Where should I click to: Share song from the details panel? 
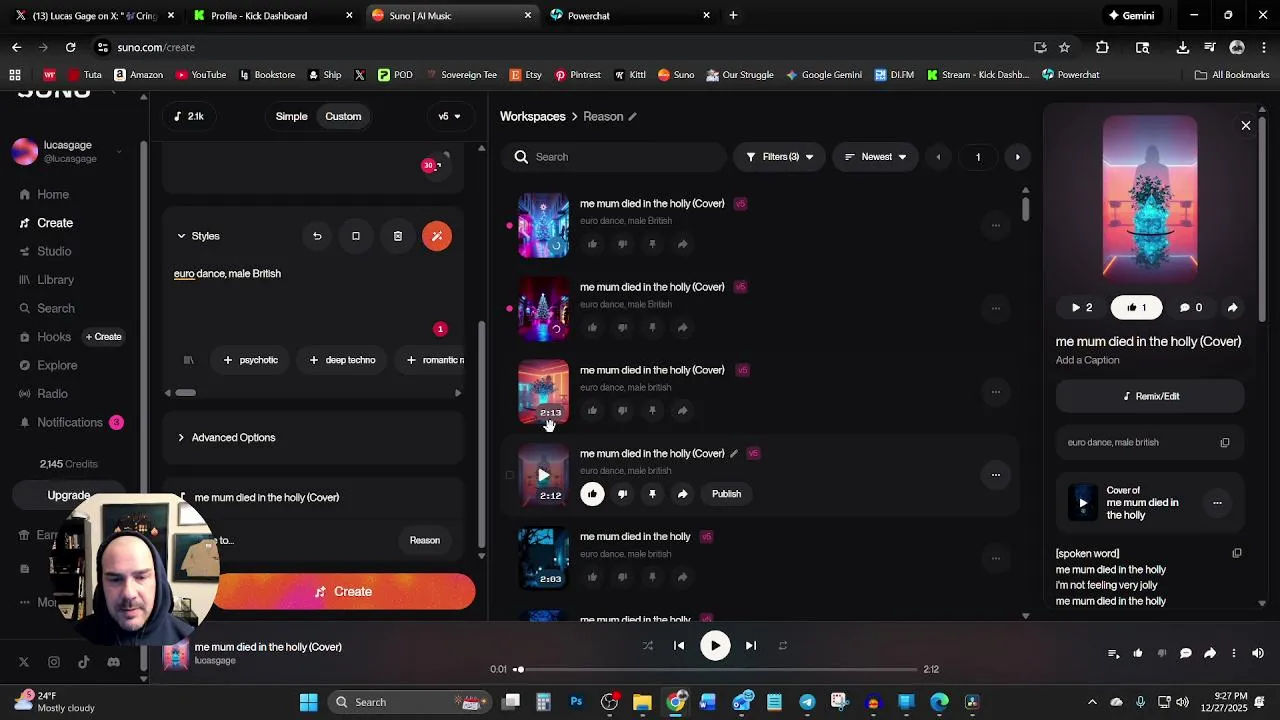point(1232,308)
